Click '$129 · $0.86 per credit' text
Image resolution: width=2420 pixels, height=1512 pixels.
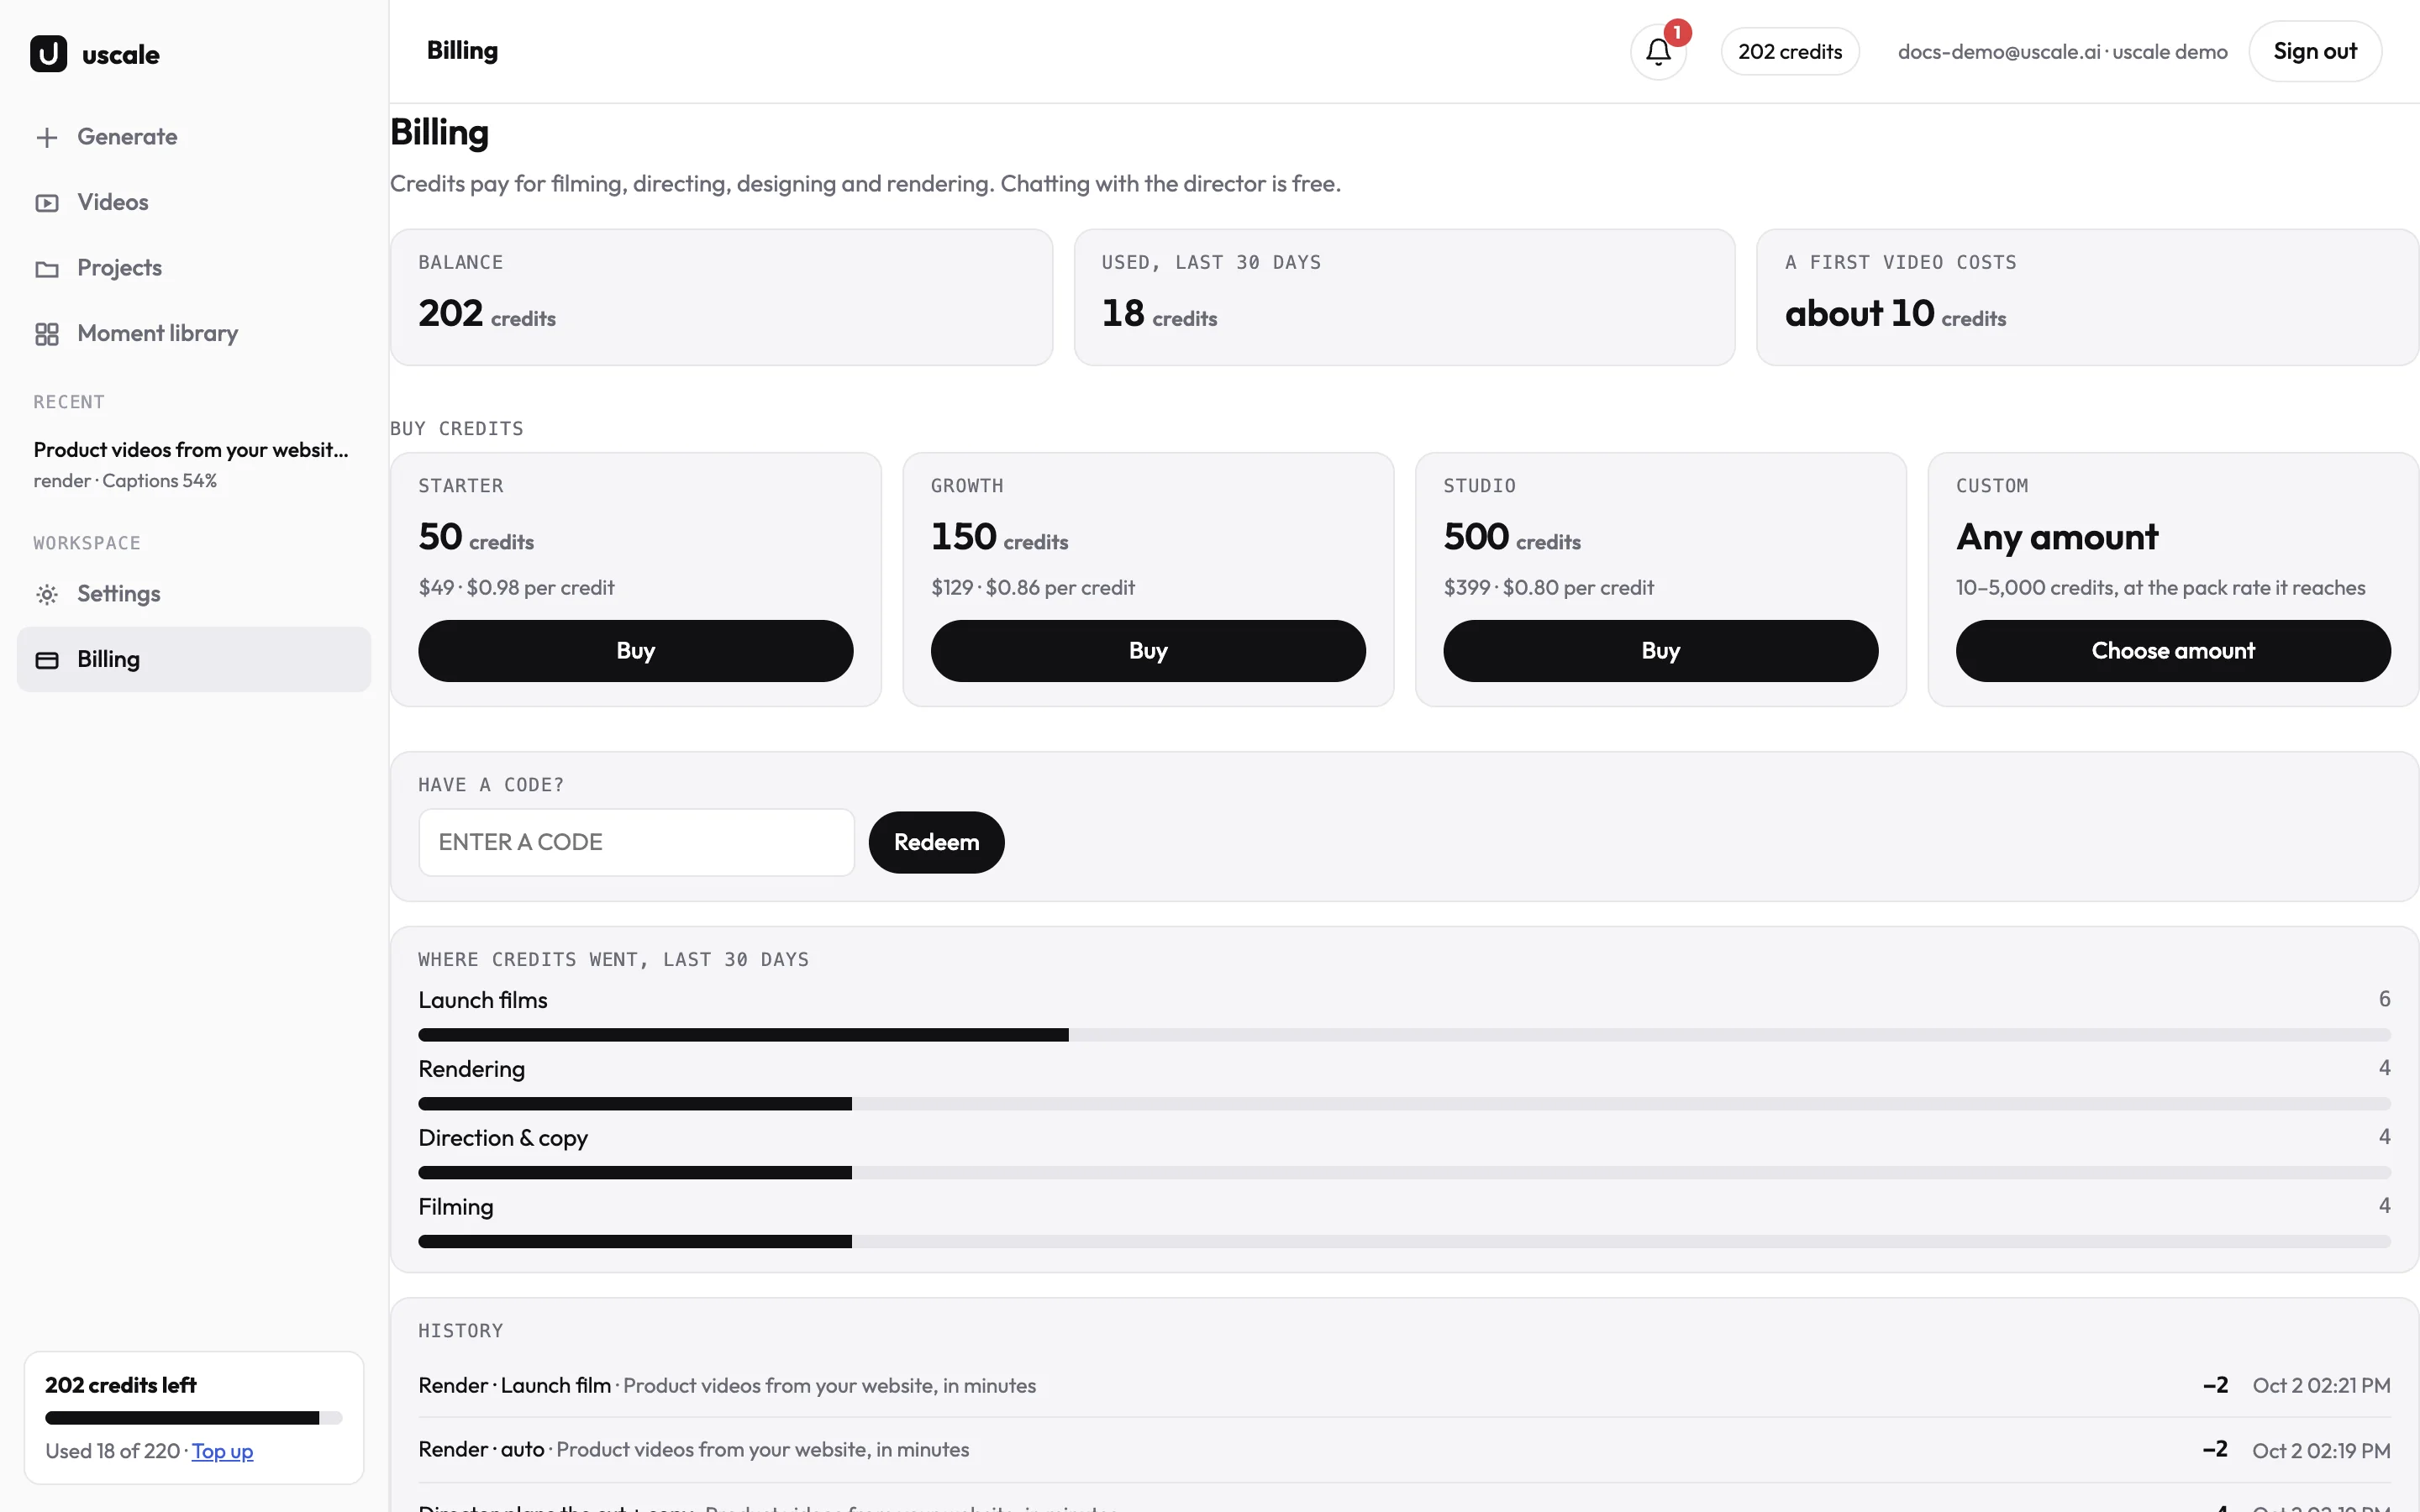1032,588
